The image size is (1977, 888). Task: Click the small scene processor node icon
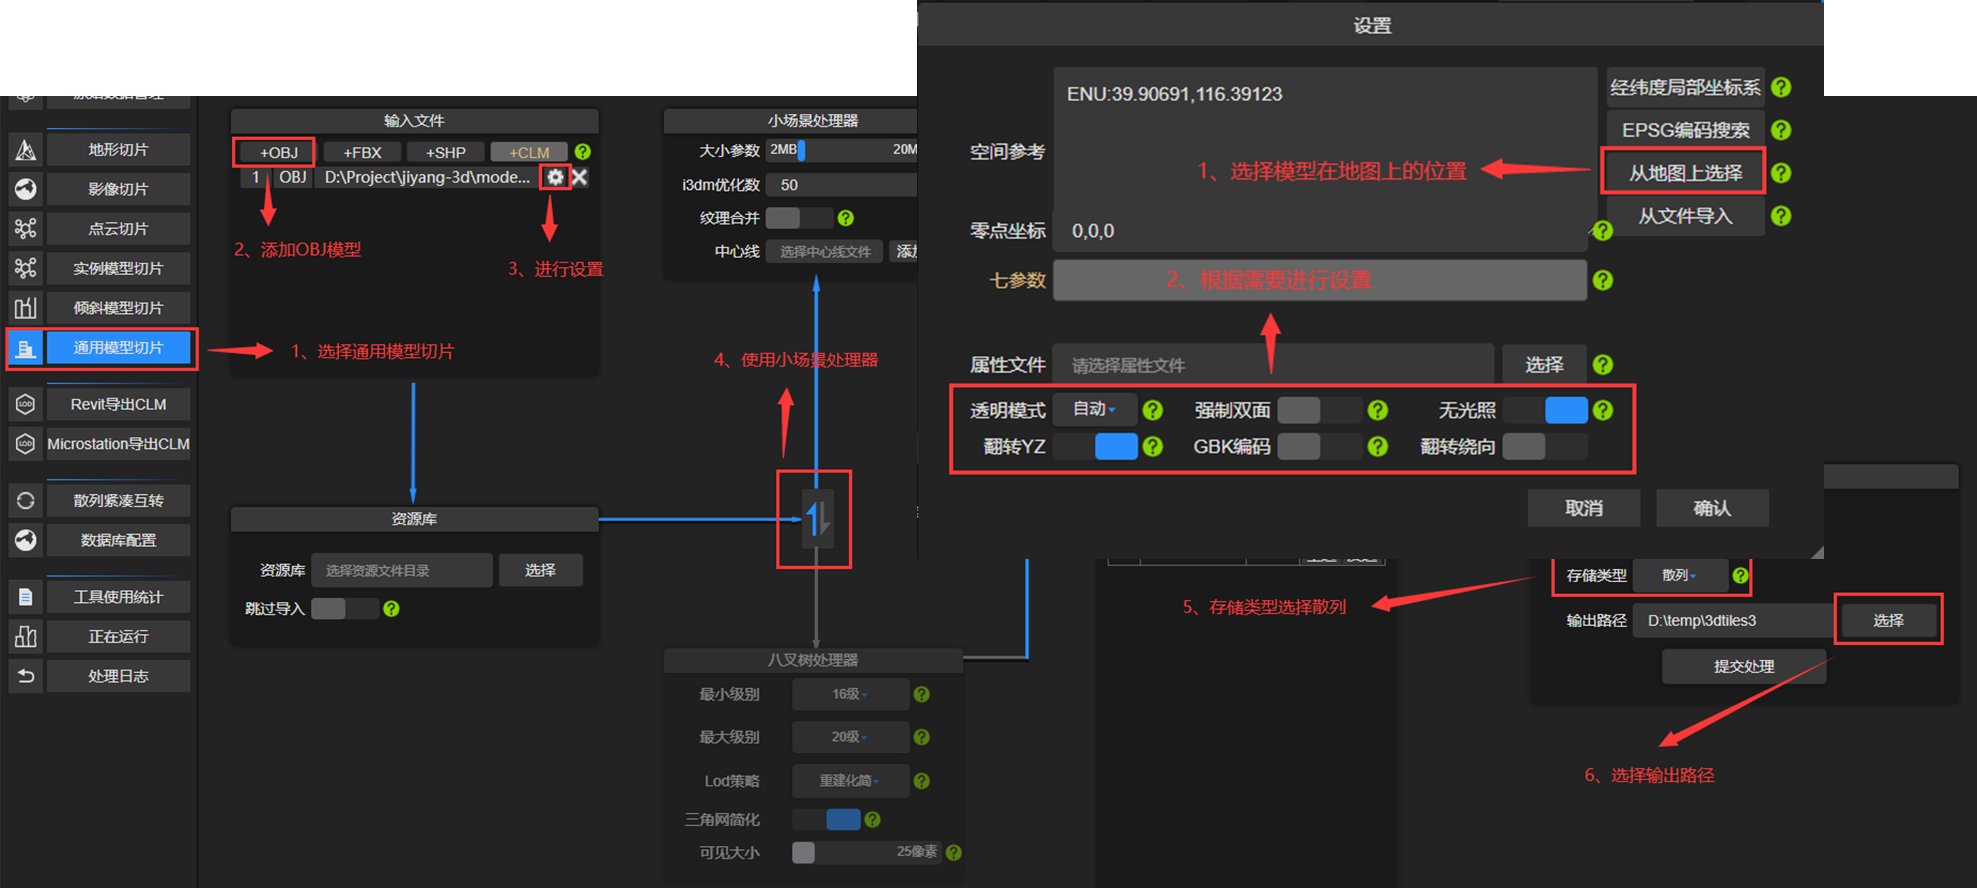[816, 518]
